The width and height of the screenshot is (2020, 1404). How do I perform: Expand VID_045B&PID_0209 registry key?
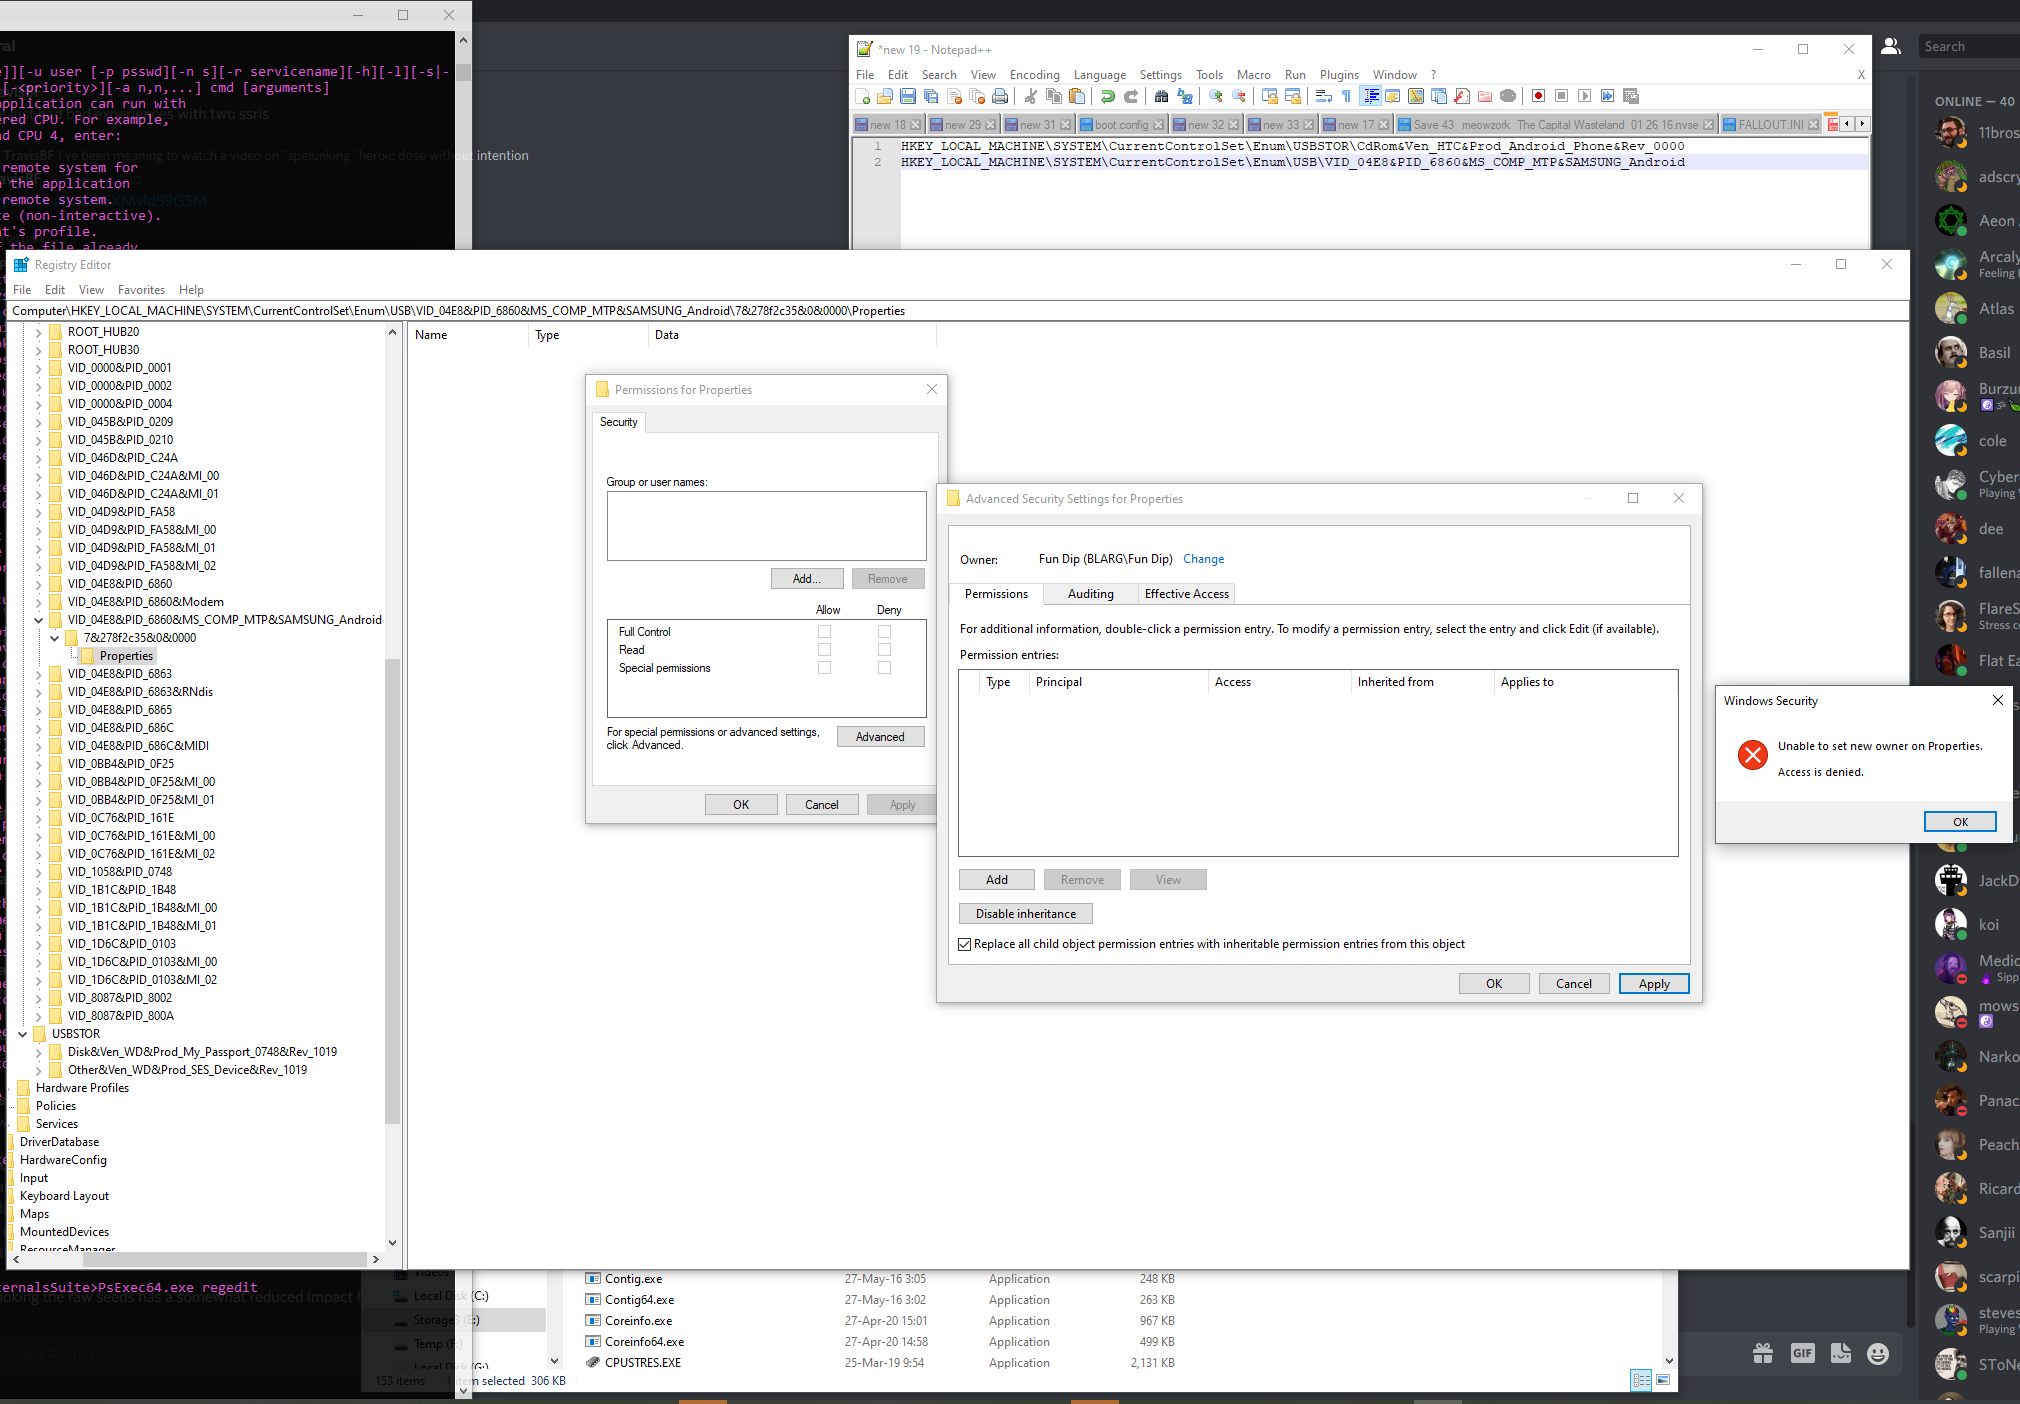coord(39,422)
